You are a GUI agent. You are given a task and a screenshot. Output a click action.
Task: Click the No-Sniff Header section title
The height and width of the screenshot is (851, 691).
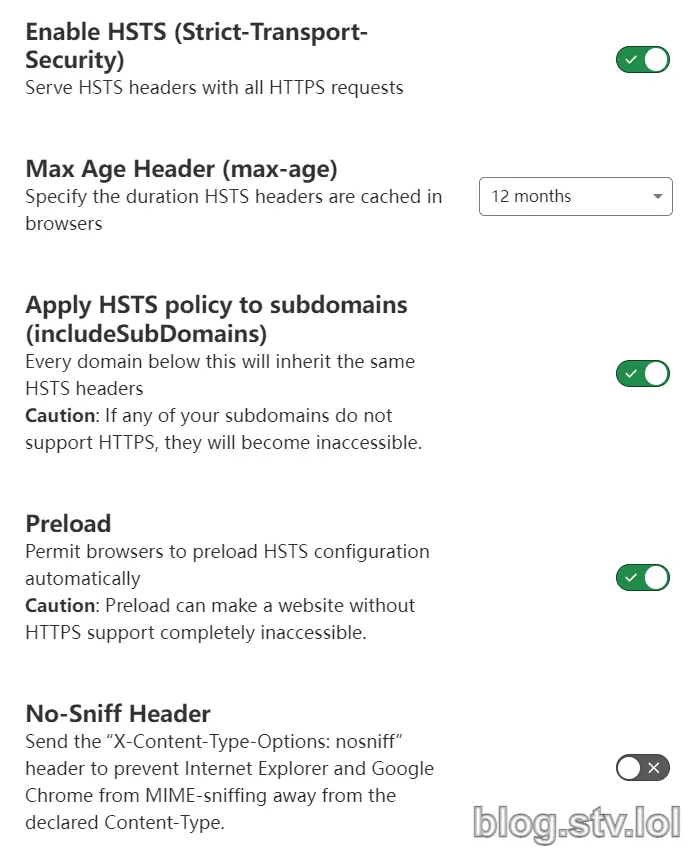pos(118,713)
